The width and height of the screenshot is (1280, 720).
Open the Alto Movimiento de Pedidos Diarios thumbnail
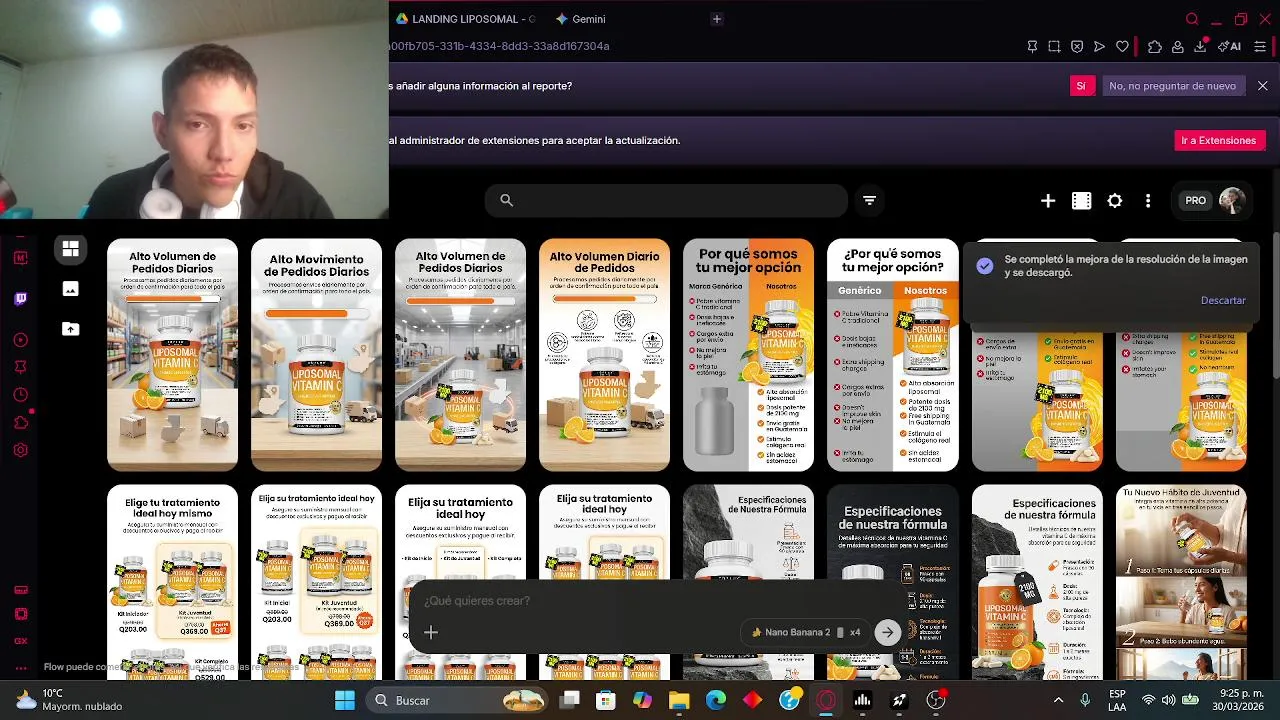point(316,355)
